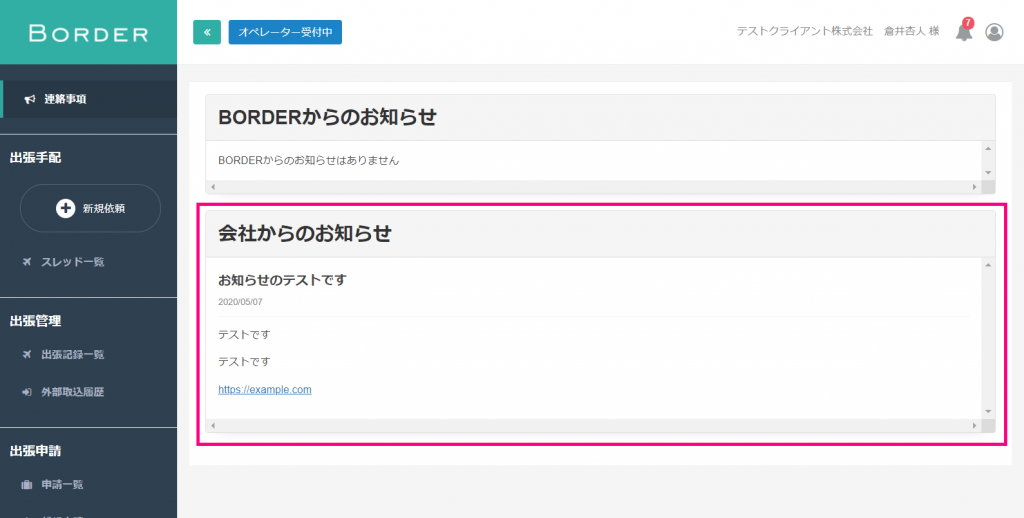The height and width of the screenshot is (518, 1024).
Task: Click the plus icon for 新規依頼
Action: coord(66,208)
